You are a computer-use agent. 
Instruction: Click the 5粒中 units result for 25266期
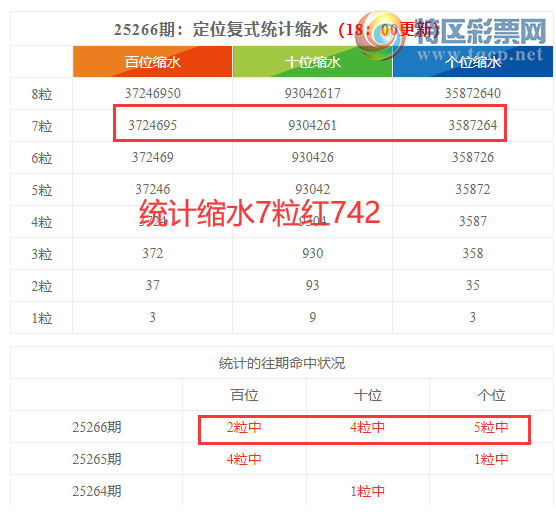coord(491,427)
